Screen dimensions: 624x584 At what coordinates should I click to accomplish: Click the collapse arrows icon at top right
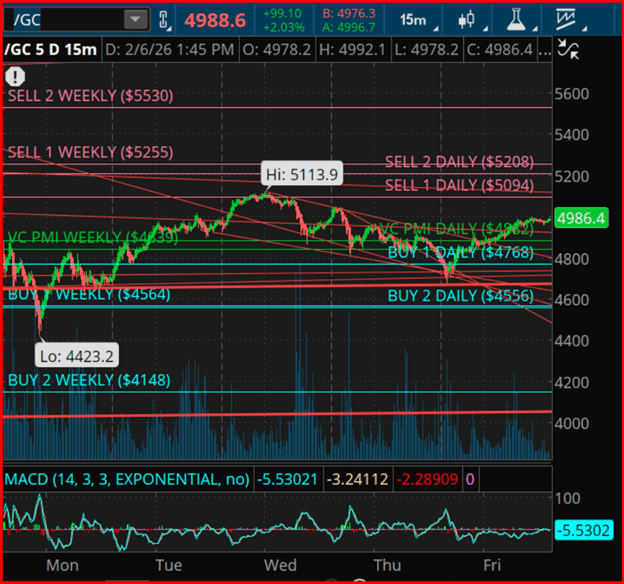[567, 47]
